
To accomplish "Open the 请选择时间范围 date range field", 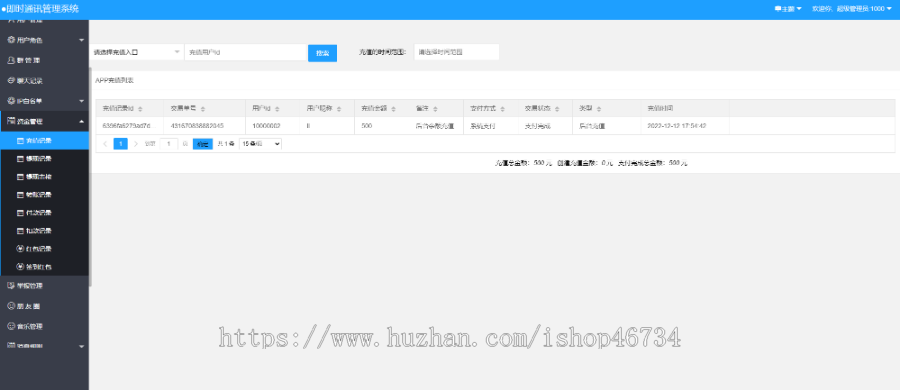I will [x=456, y=52].
